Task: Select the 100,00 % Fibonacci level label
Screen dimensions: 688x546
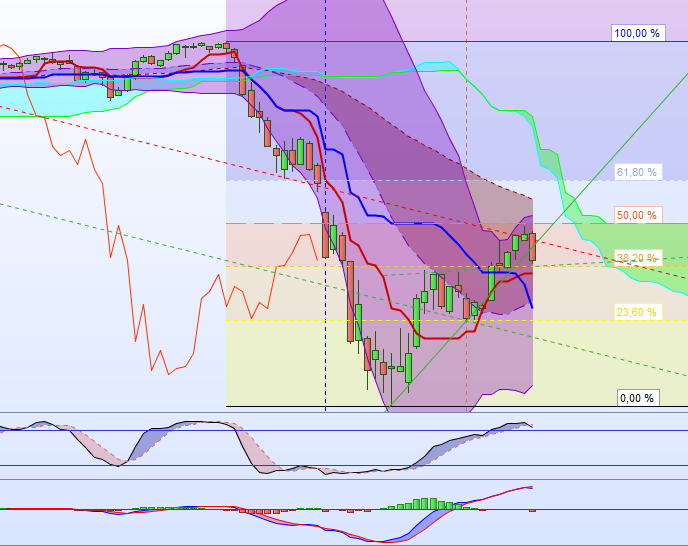Action: (x=638, y=33)
